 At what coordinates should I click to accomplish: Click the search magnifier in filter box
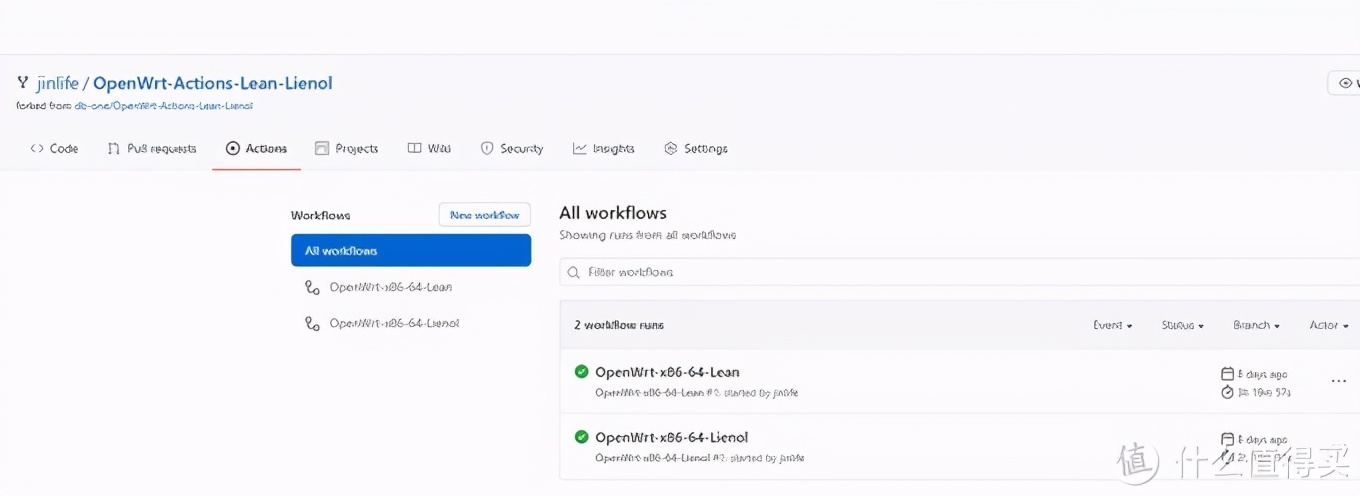574,272
